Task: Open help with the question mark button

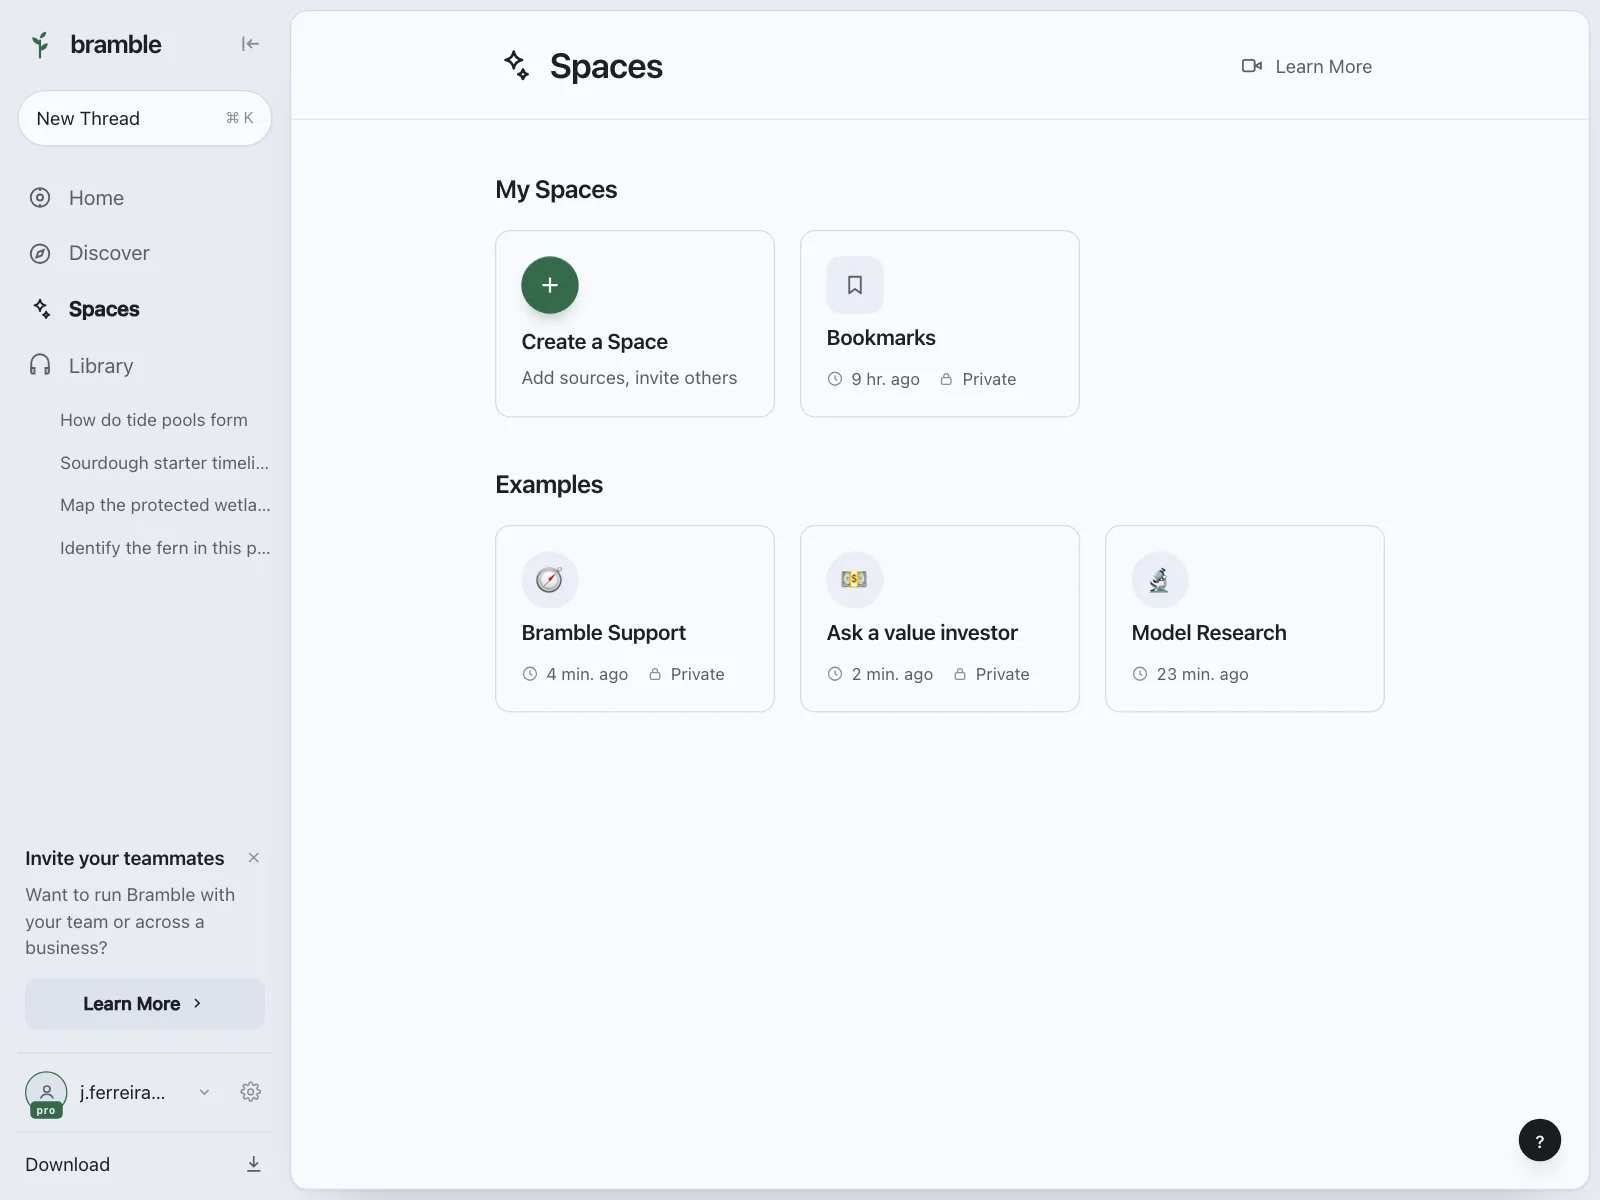Action: [1540, 1140]
